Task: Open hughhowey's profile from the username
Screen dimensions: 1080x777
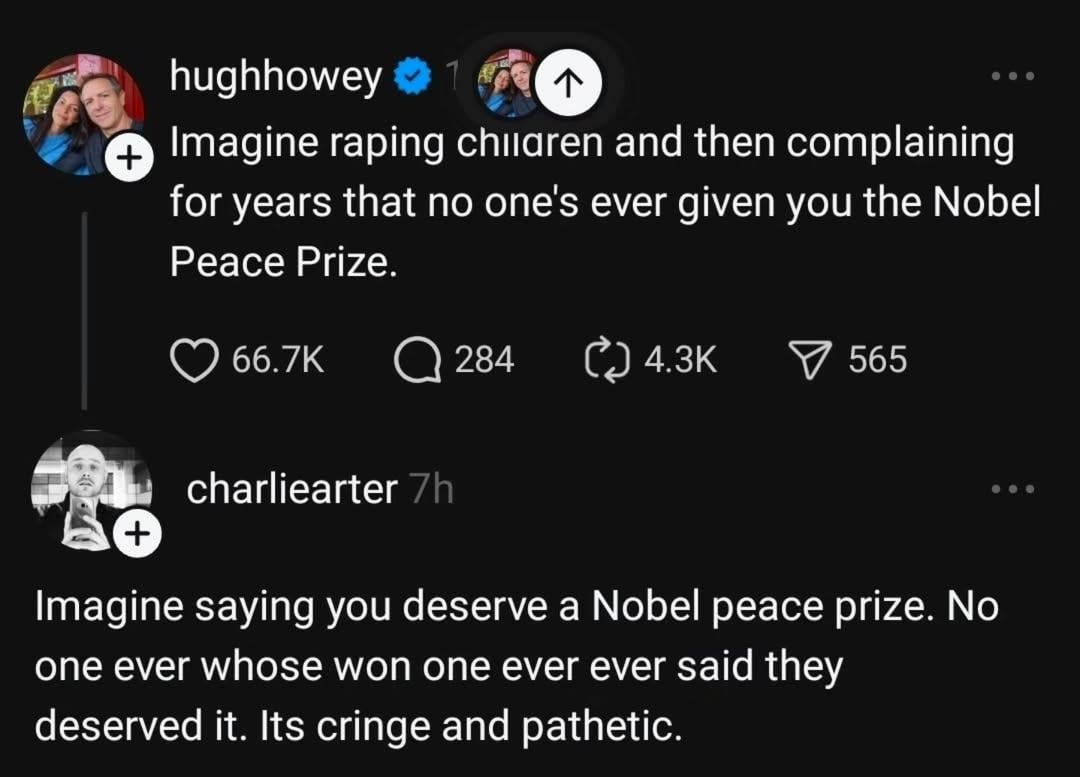Action: pyautogui.click(x=276, y=76)
